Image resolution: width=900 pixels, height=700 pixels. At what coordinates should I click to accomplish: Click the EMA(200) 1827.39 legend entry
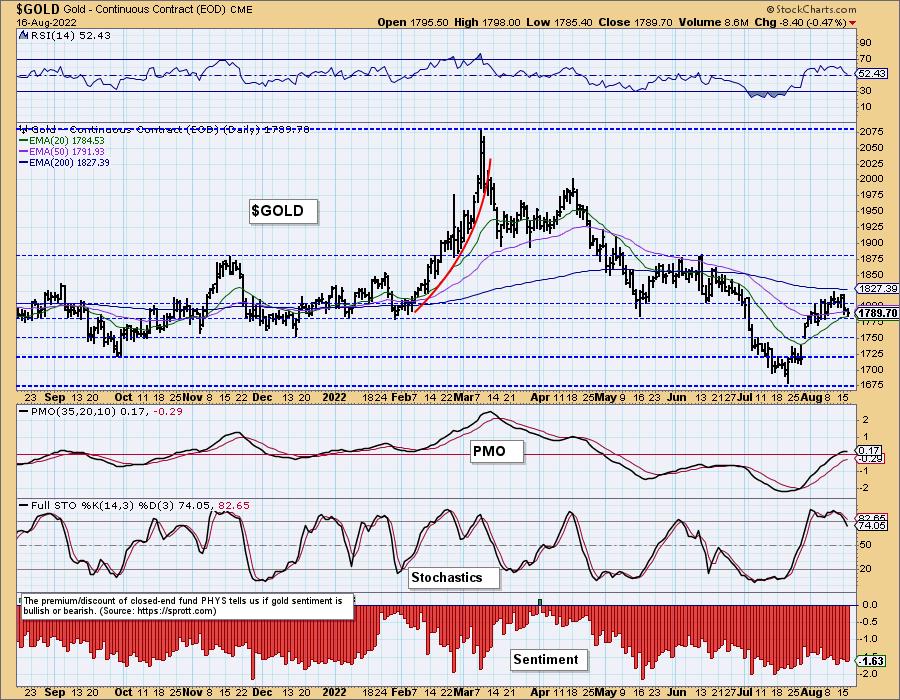click(64, 162)
